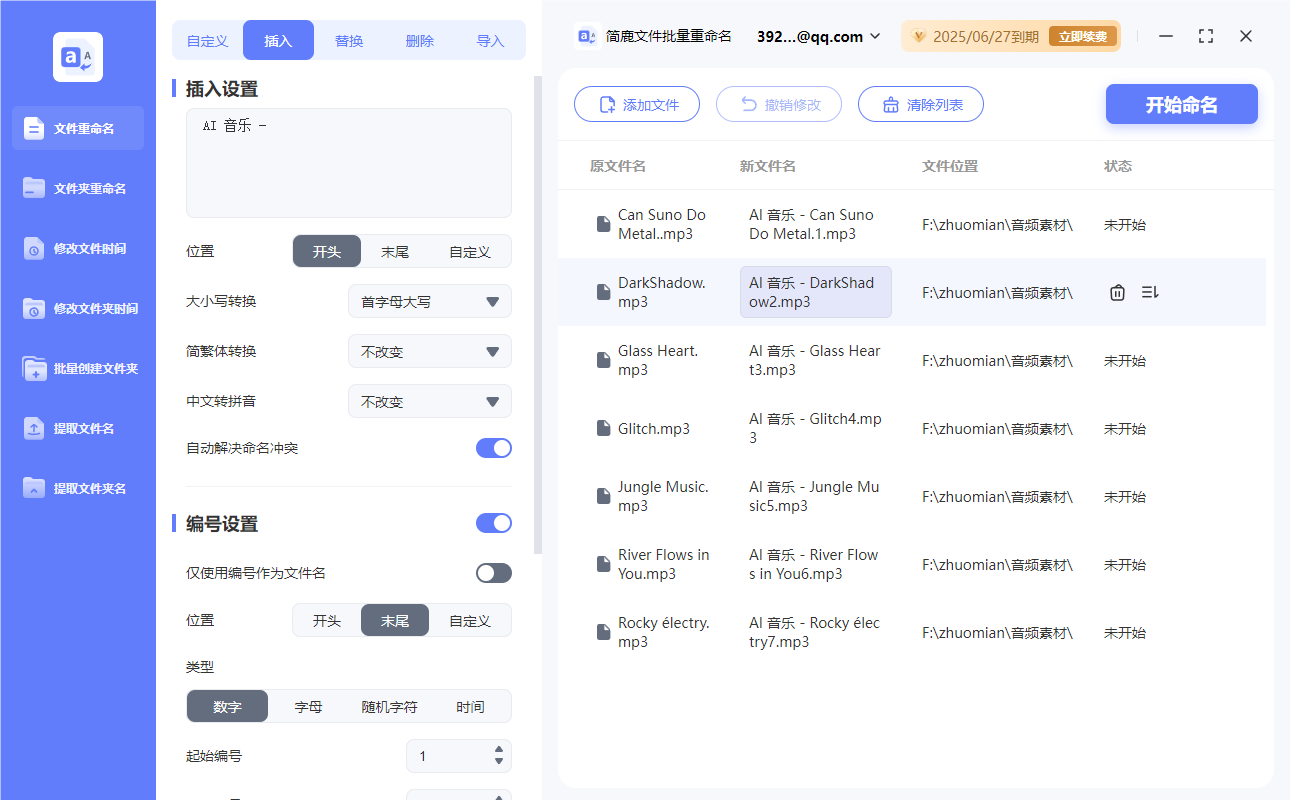The height and width of the screenshot is (800, 1290).
Task: Open the 提取文件夹名 tool
Action: [x=77, y=488]
